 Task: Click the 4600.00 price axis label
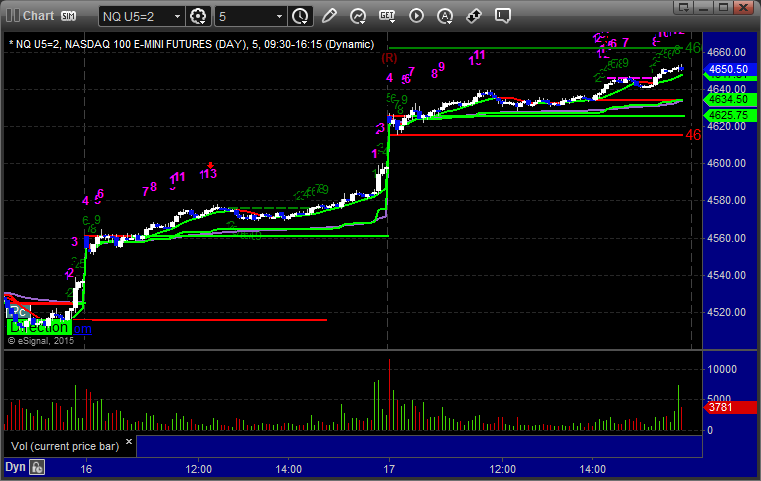[x=727, y=163]
